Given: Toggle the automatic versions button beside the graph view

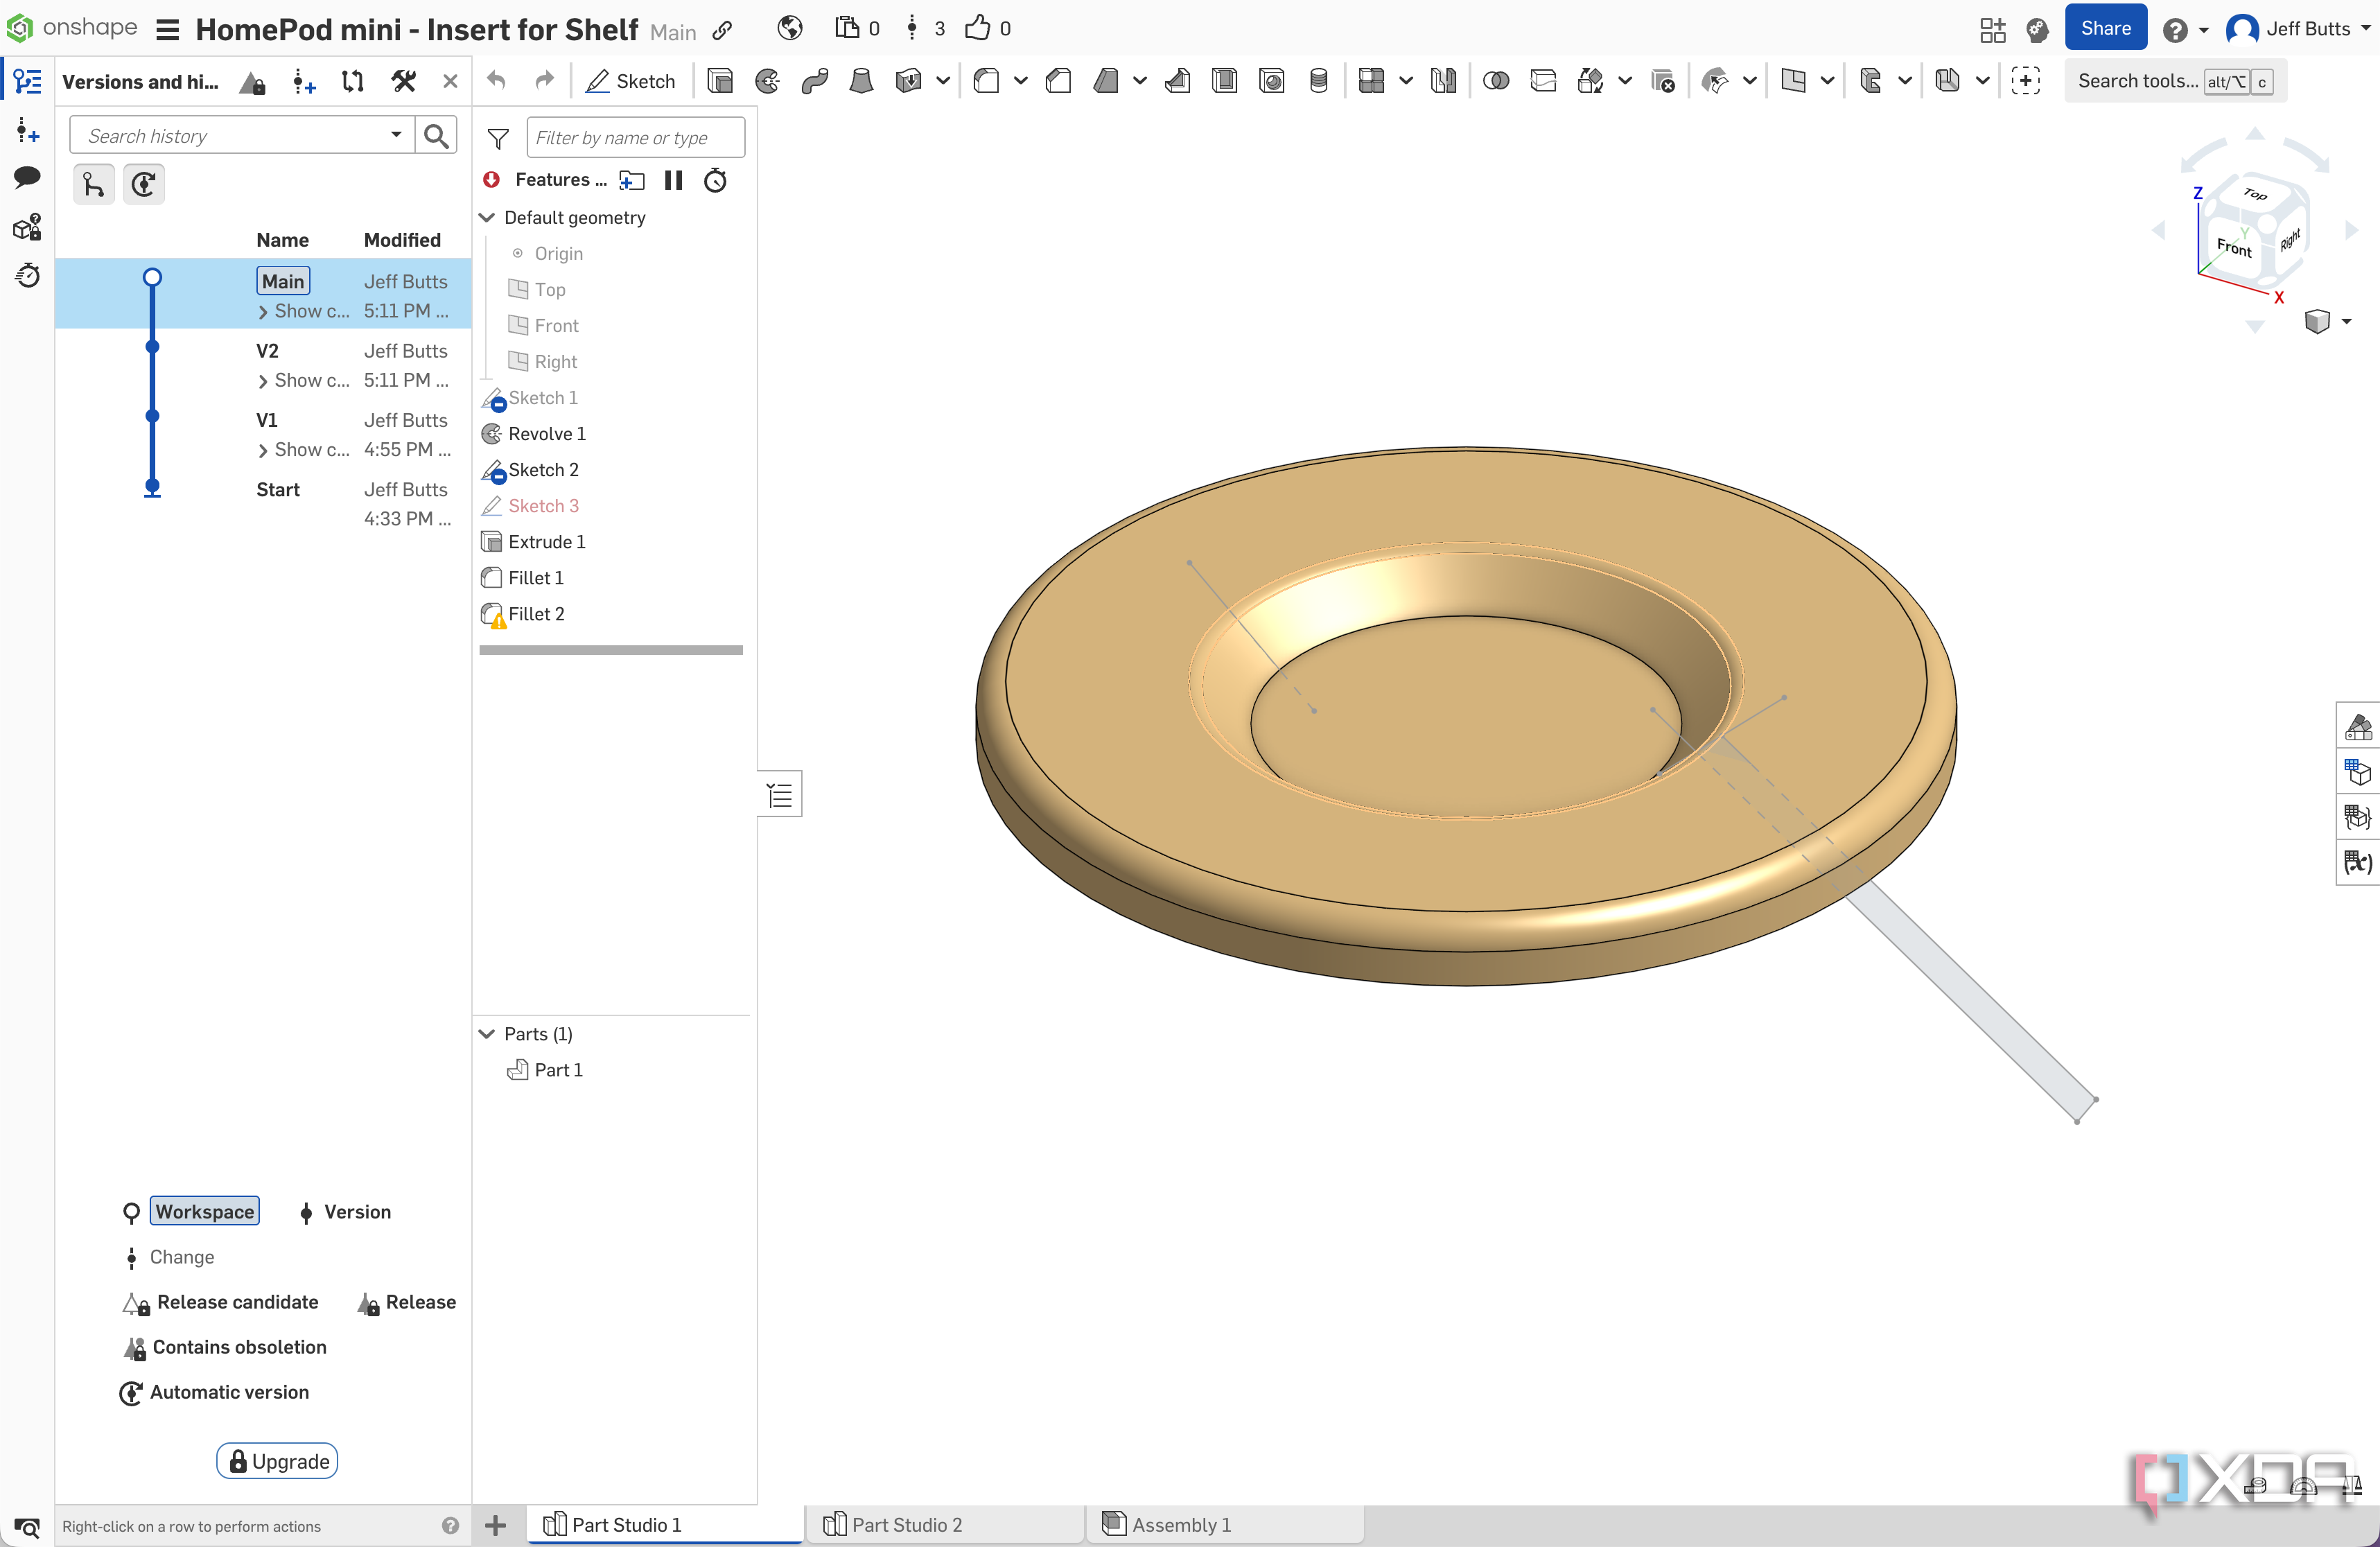Looking at the screenshot, I should pyautogui.click(x=143, y=184).
